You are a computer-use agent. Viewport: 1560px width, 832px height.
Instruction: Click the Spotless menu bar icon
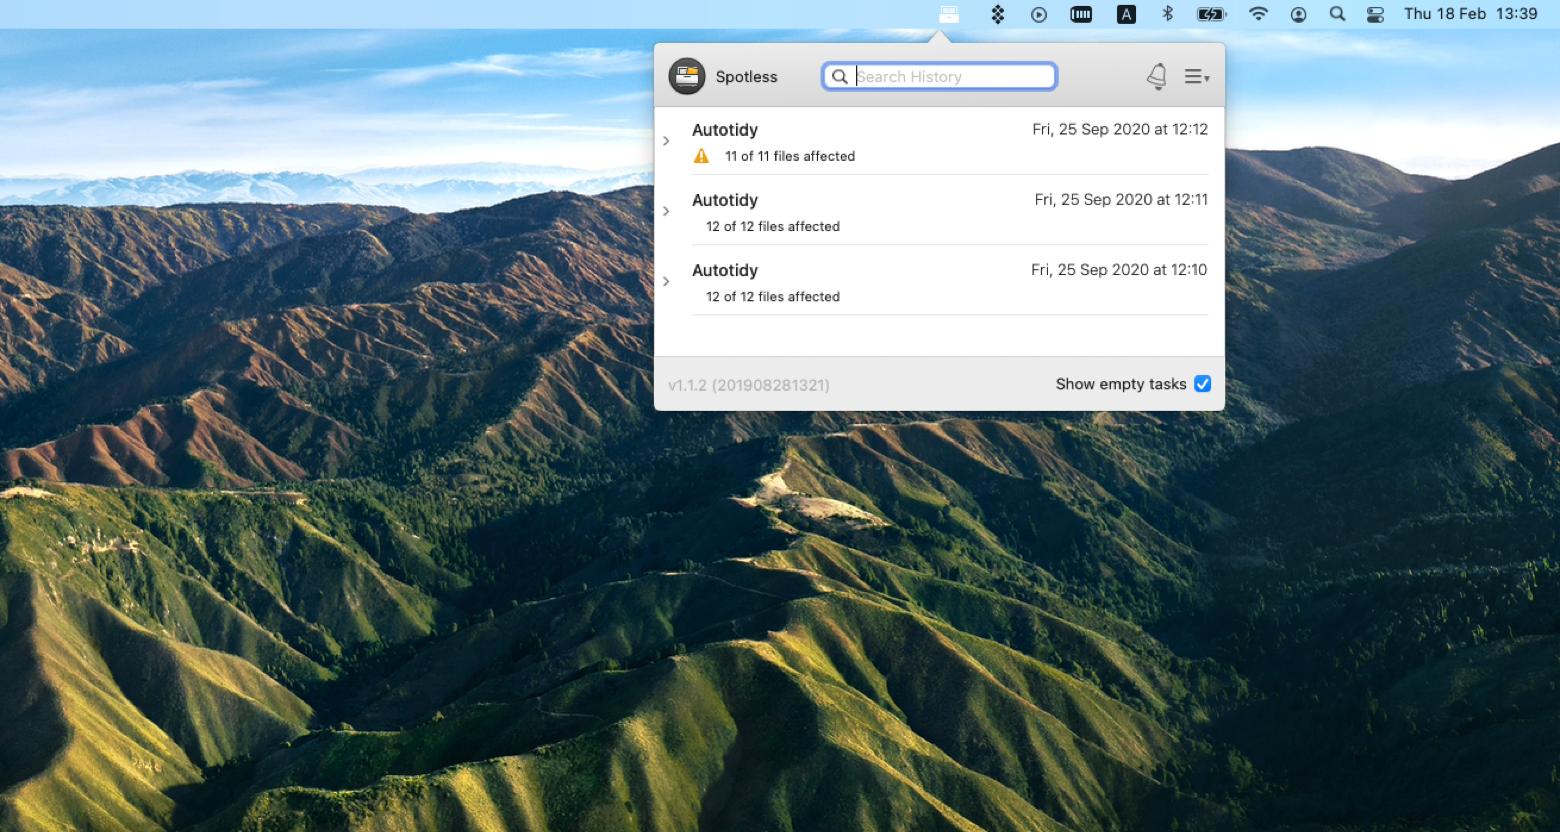[949, 14]
